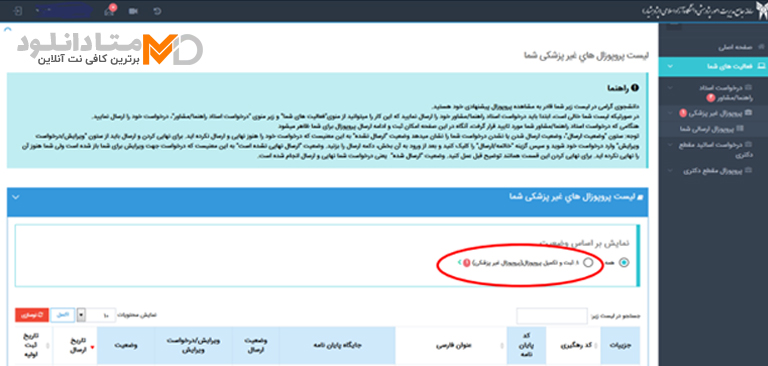This screenshot has width=768, height=366.
Task: Collapse the blue proposals list panel chevron
Action: [x=15, y=197]
